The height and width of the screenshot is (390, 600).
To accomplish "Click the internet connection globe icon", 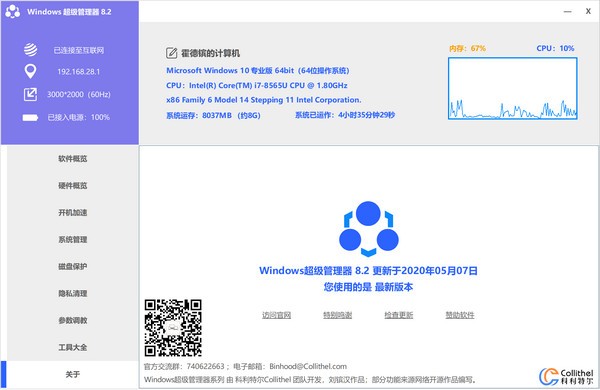I will 31,50.
